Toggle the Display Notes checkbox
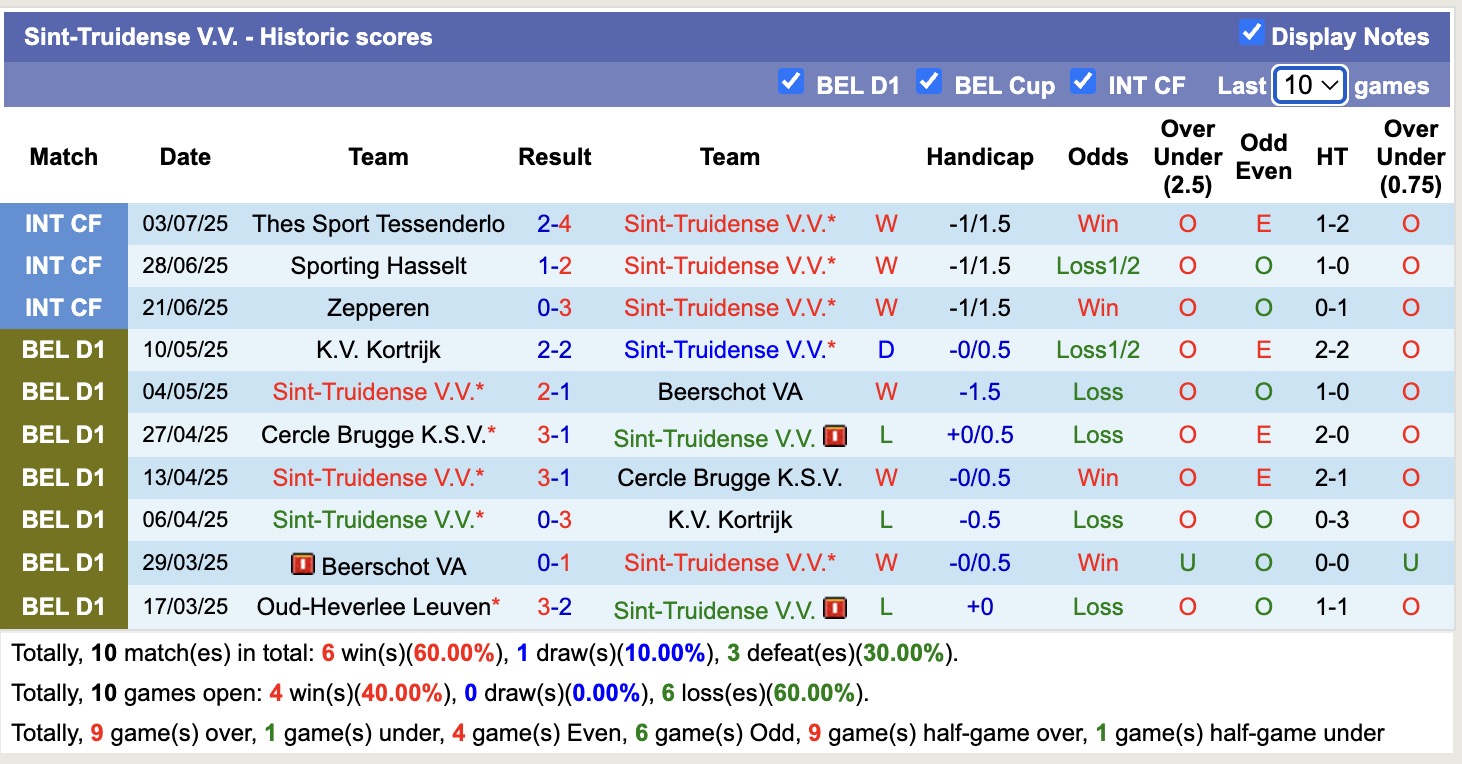Viewport: 1462px width, 764px height. pos(1251,32)
